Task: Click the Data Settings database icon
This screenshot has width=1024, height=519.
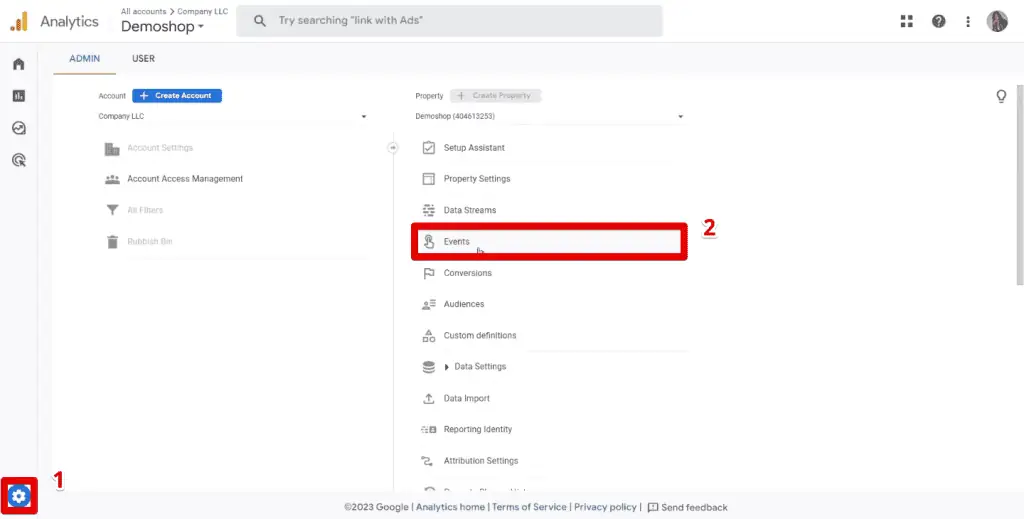Action: click(428, 367)
